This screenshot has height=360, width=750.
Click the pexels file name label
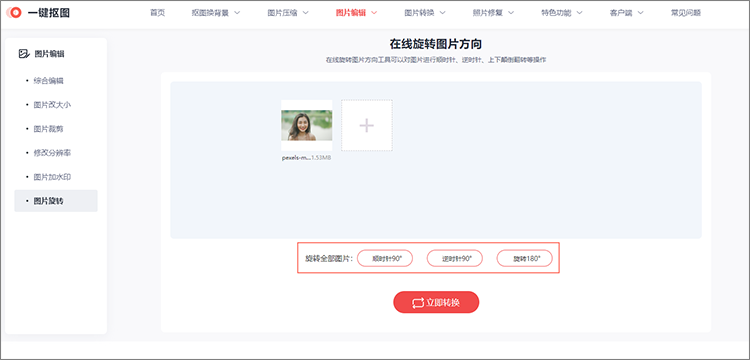click(x=296, y=158)
